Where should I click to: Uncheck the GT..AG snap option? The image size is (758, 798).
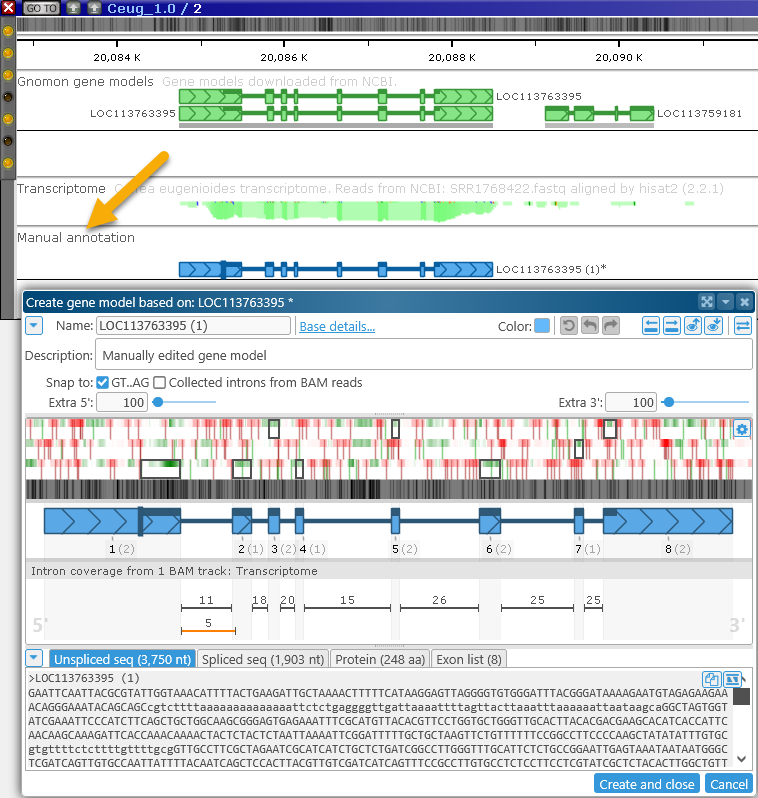pos(103,382)
